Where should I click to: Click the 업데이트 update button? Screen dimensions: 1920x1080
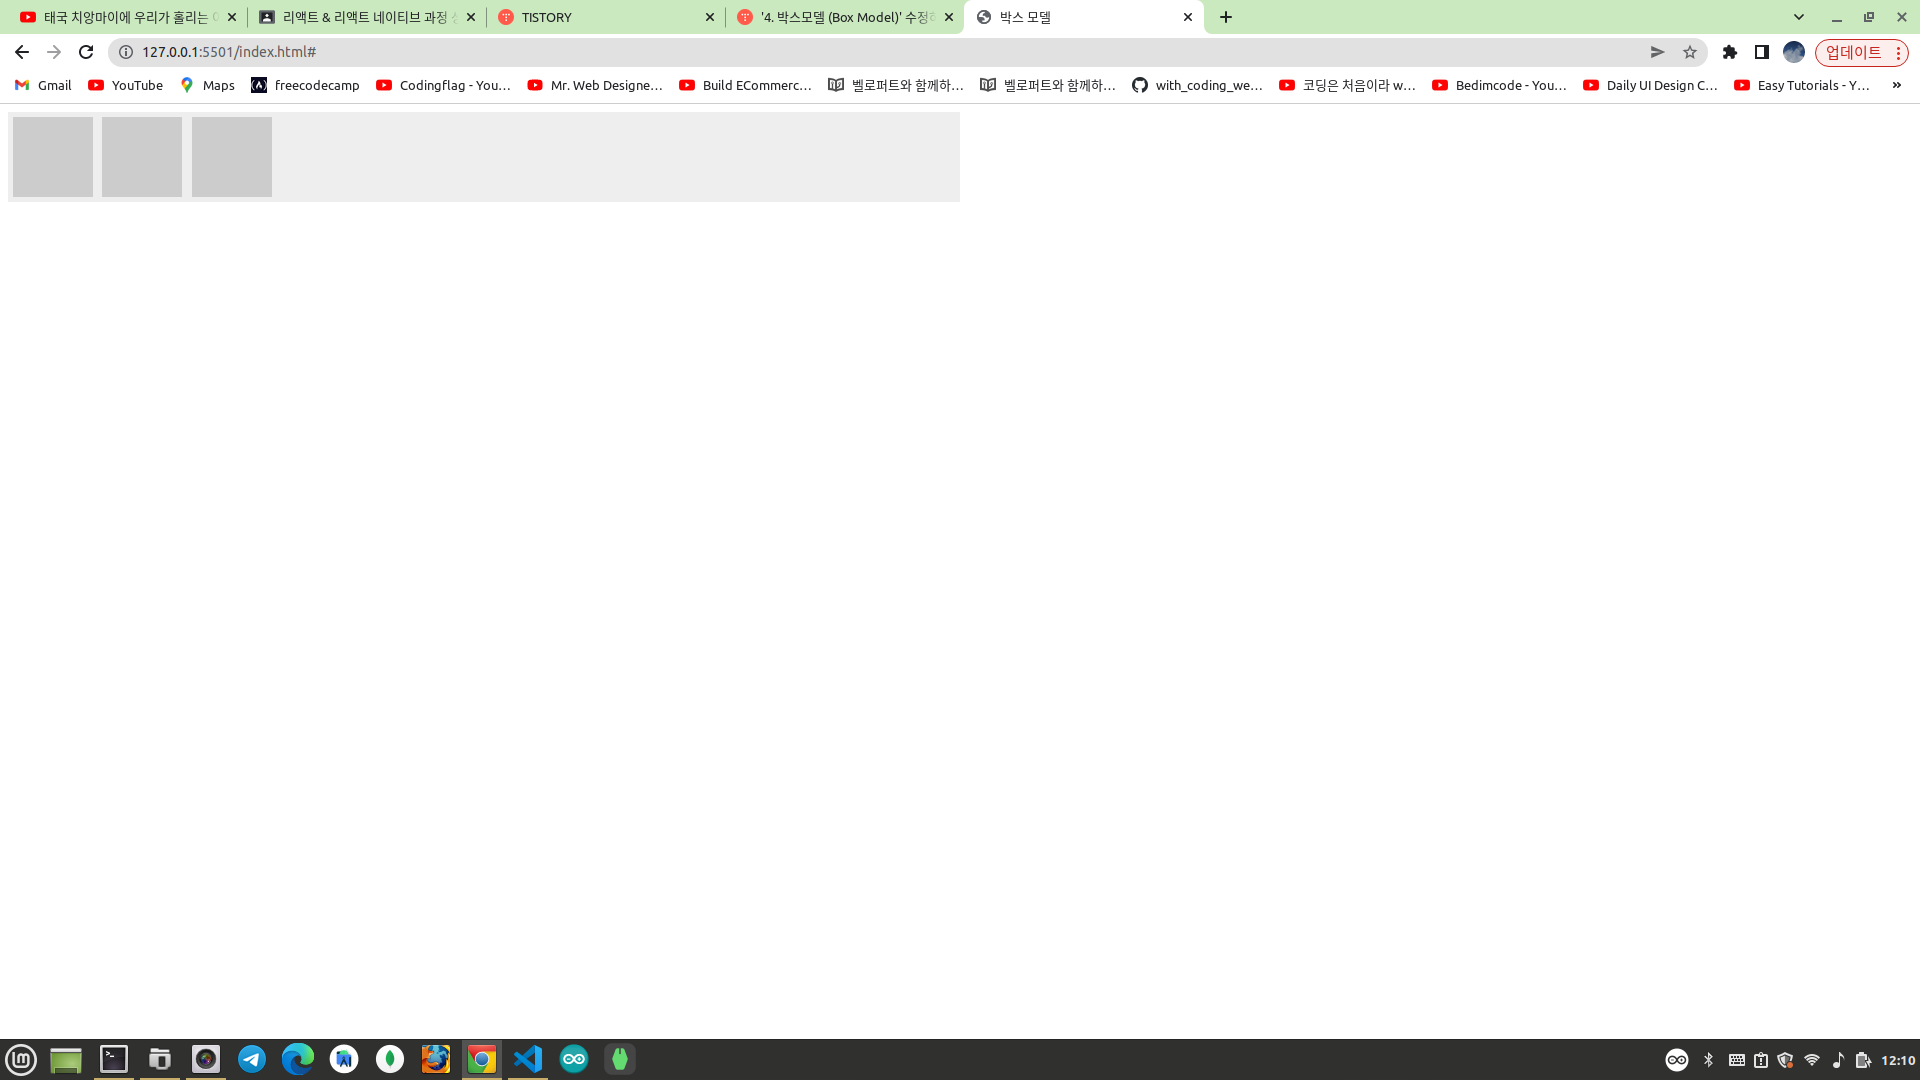pyautogui.click(x=1853, y=52)
